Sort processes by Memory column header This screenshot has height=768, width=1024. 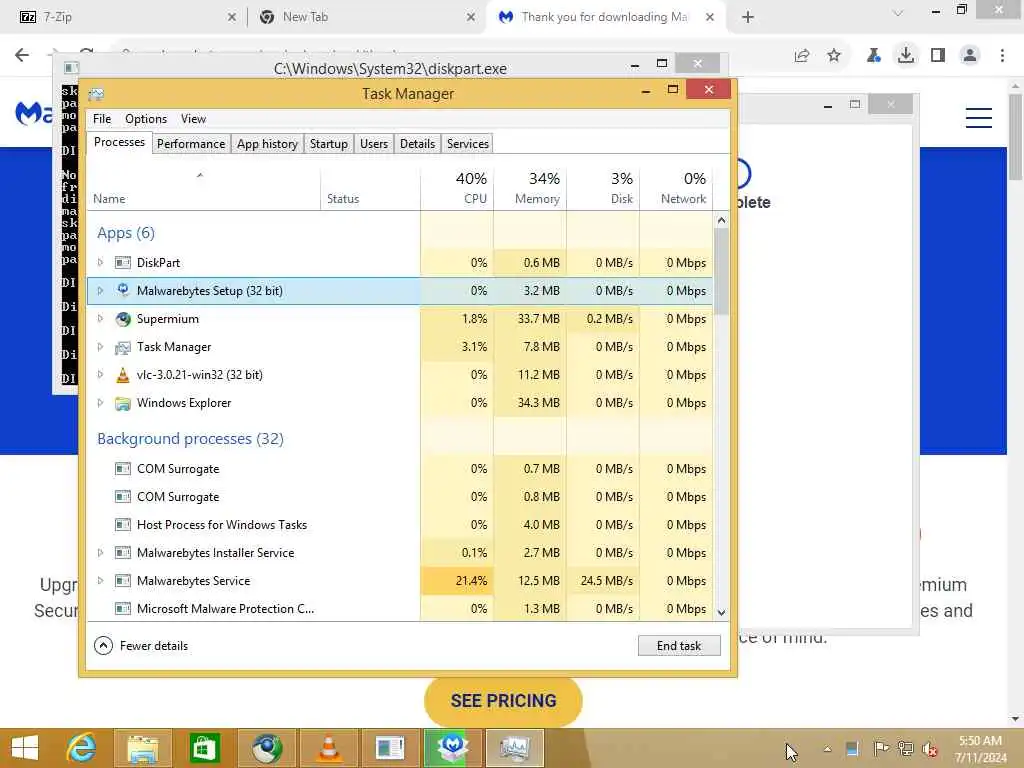[x=530, y=187]
